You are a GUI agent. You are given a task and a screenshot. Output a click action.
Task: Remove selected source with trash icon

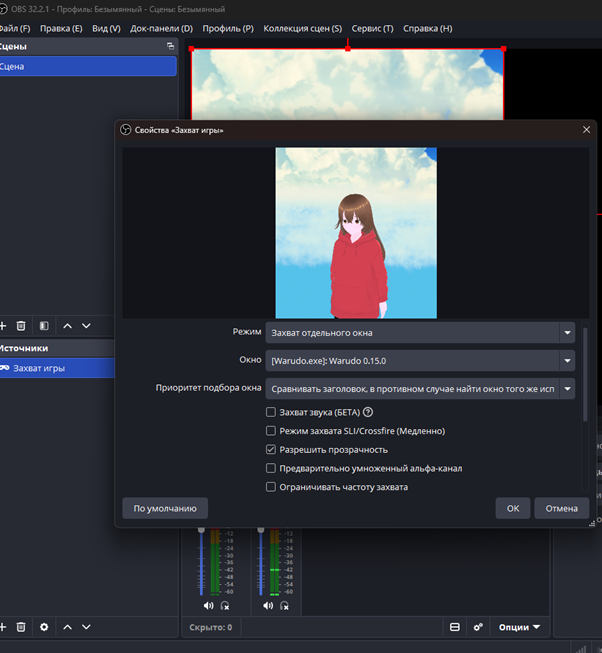coord(21,627)
